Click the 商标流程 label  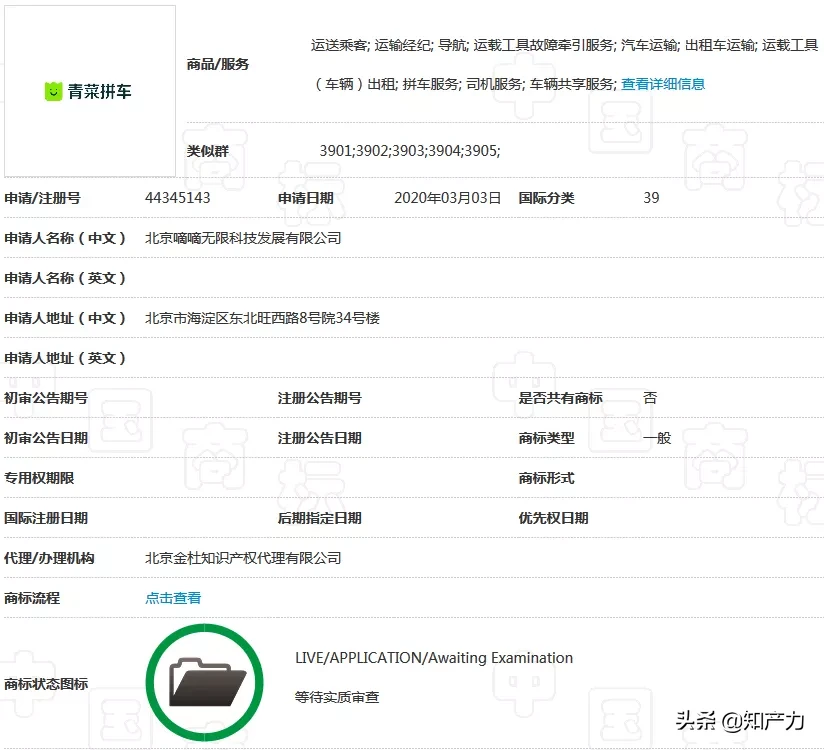click(x=32, y=598)
